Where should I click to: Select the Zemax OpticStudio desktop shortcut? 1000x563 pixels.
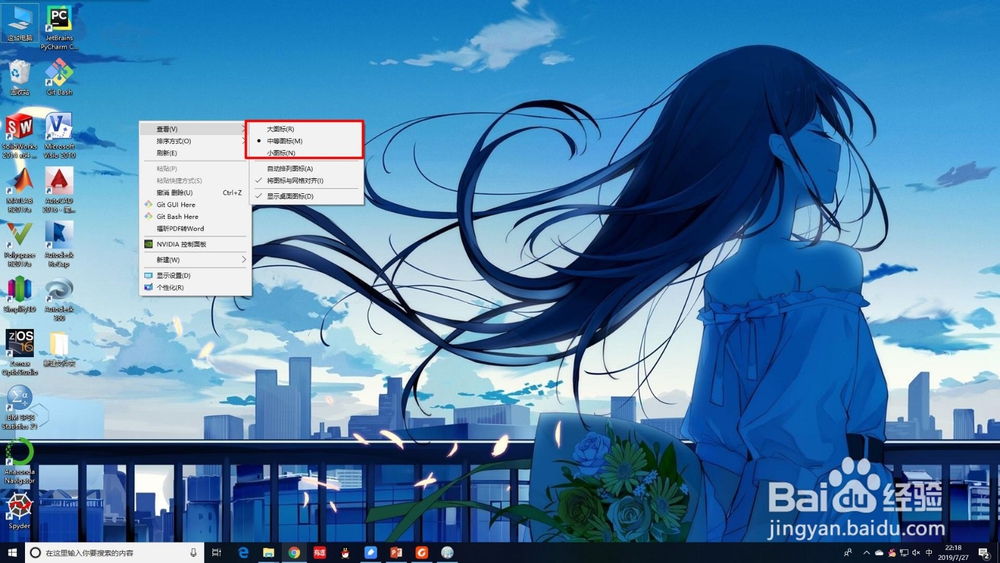pos(20,353)
